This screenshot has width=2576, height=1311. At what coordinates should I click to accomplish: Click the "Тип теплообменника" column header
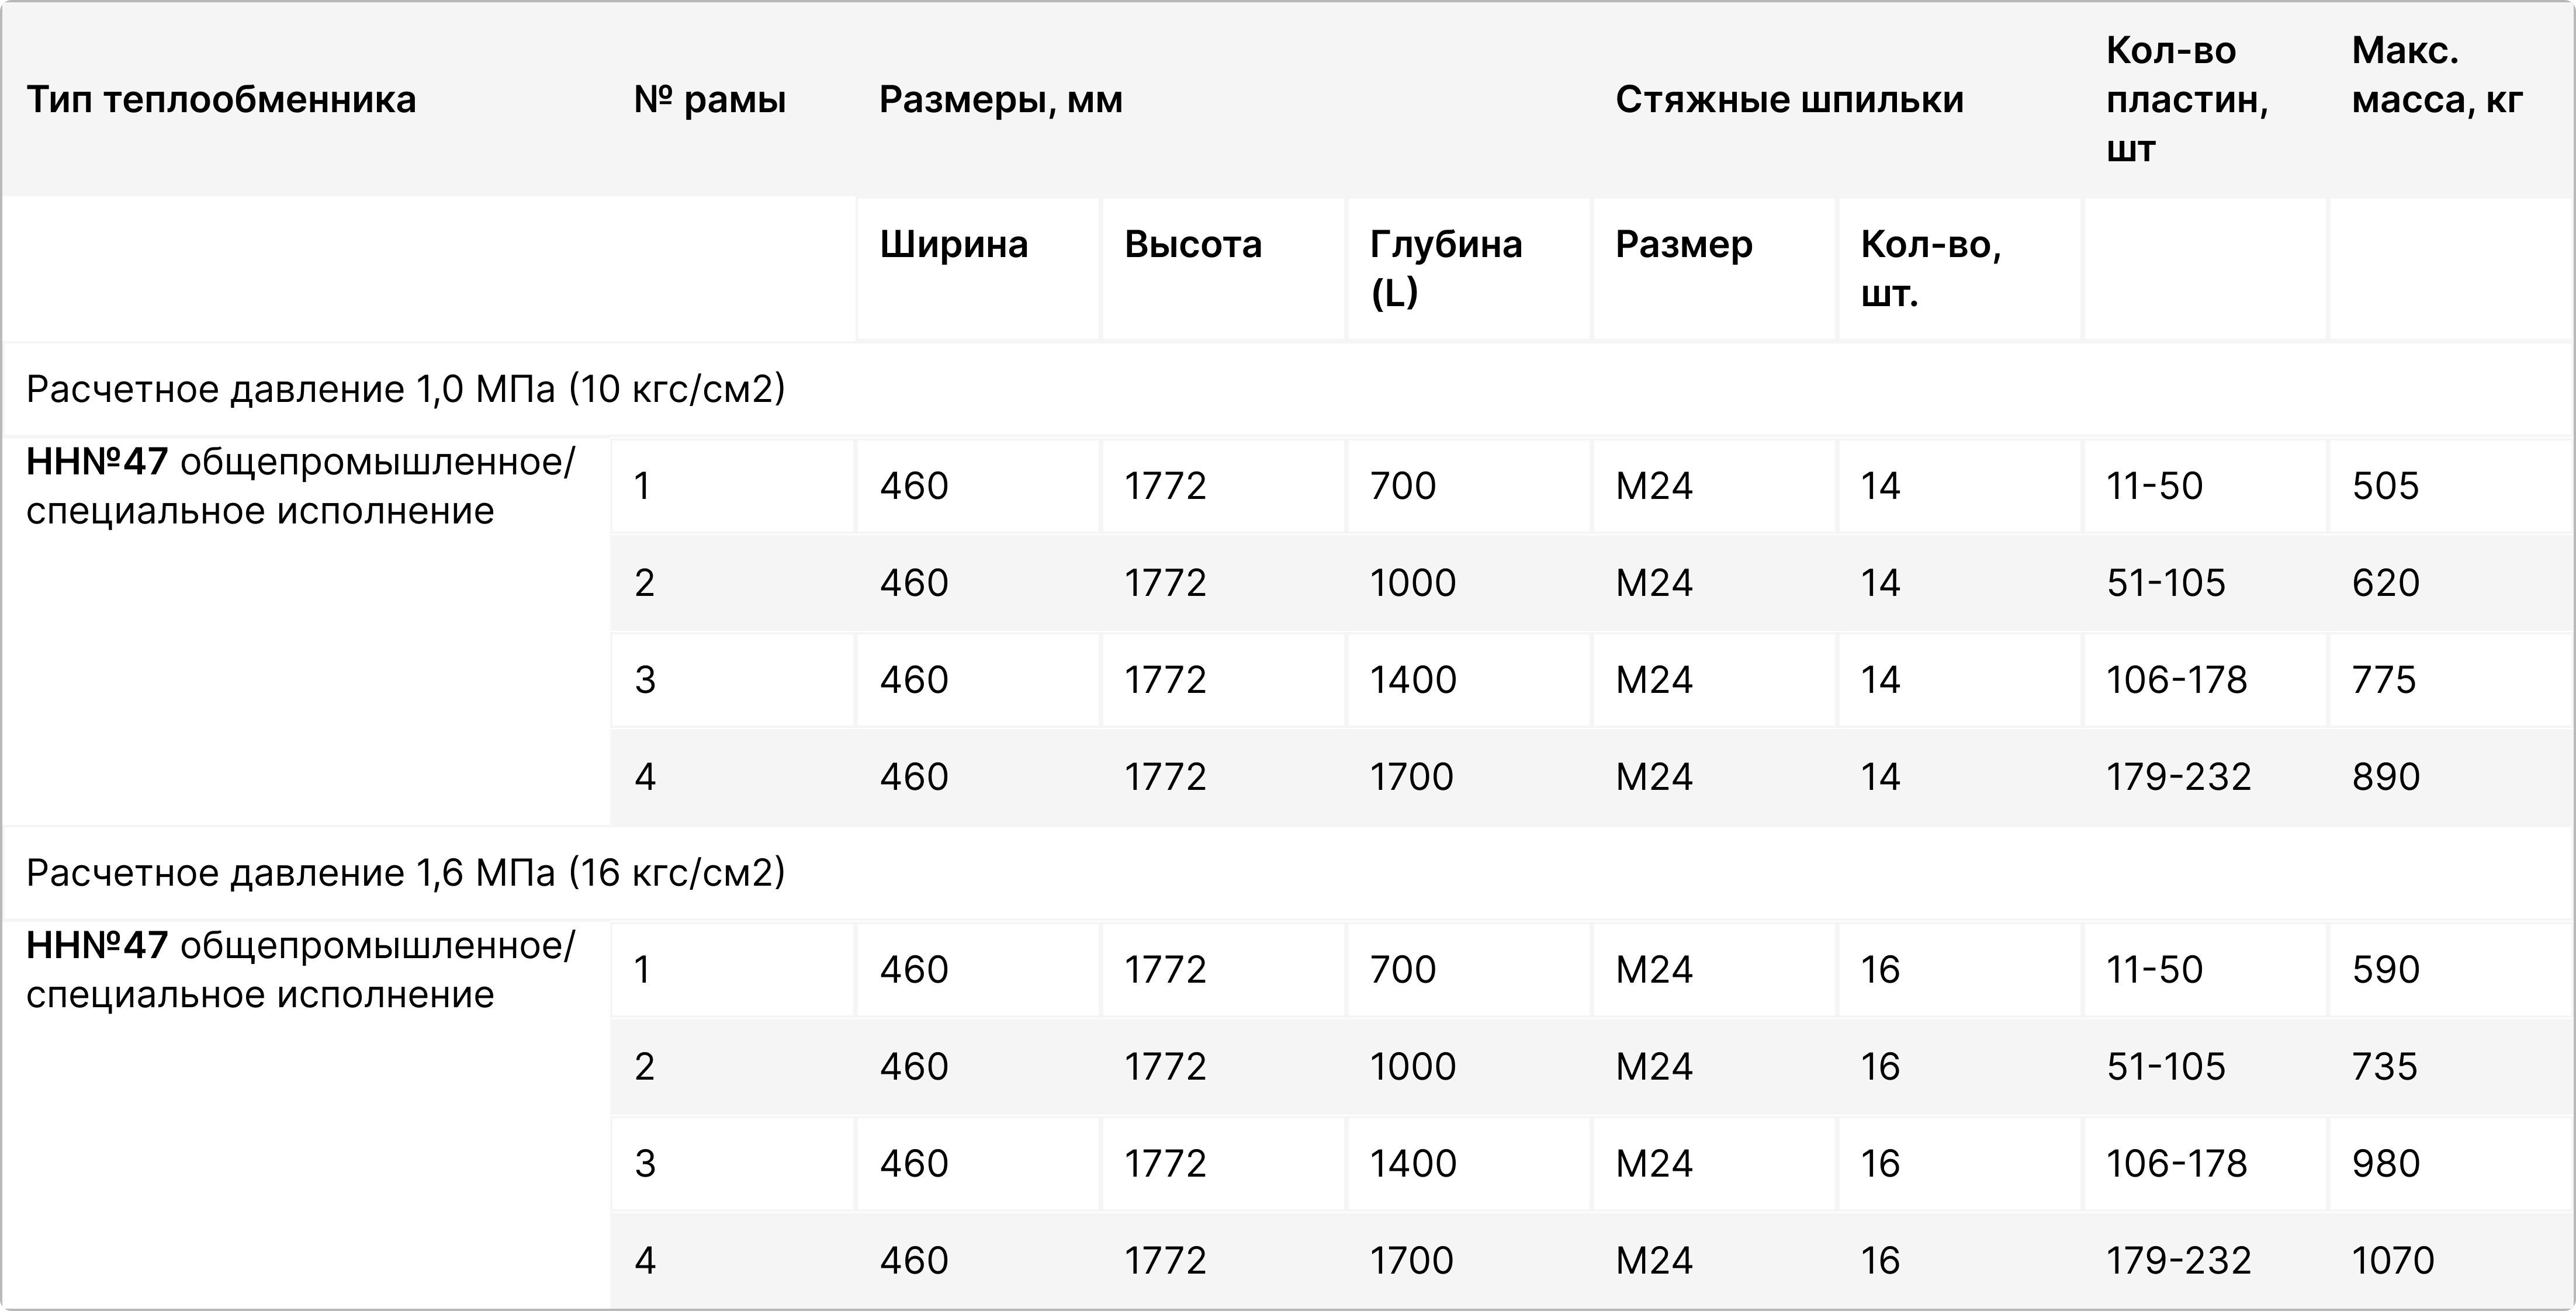221,100
